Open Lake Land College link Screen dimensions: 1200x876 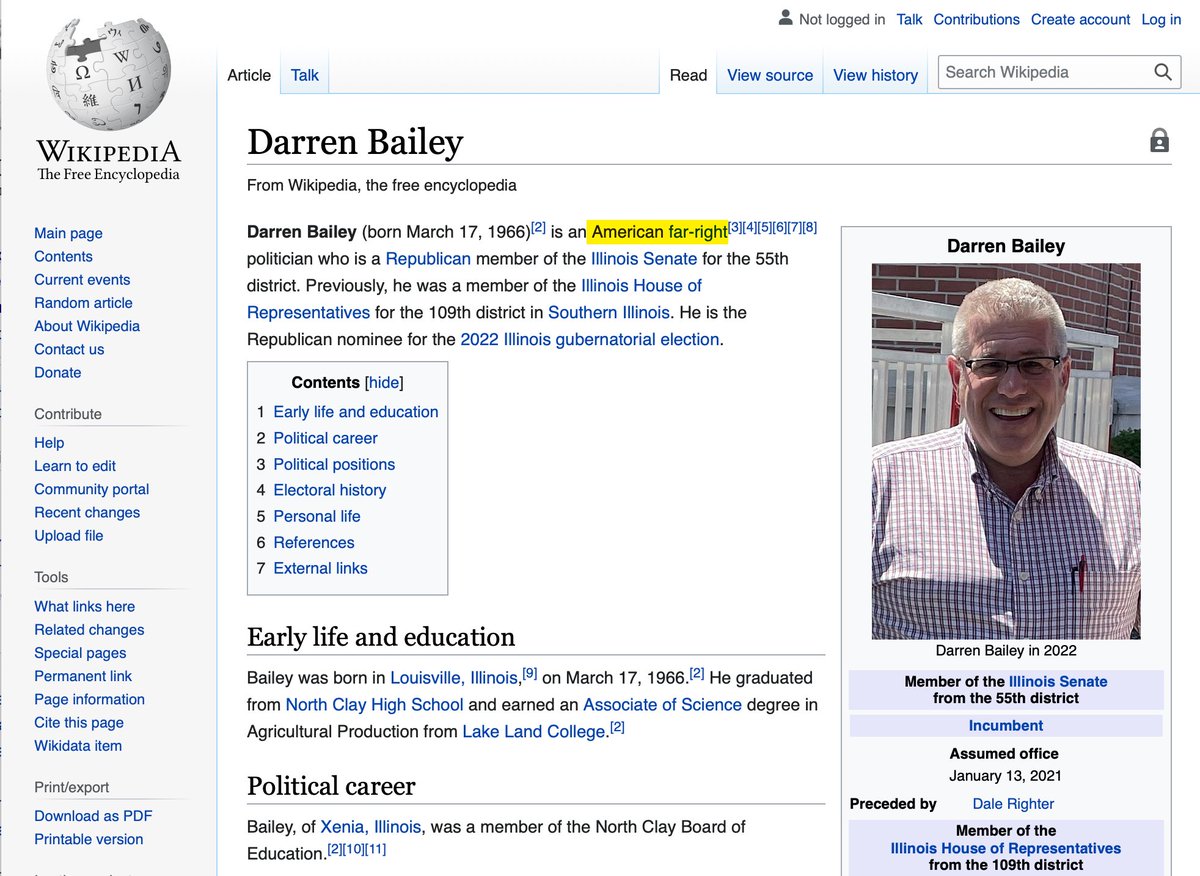534,731
